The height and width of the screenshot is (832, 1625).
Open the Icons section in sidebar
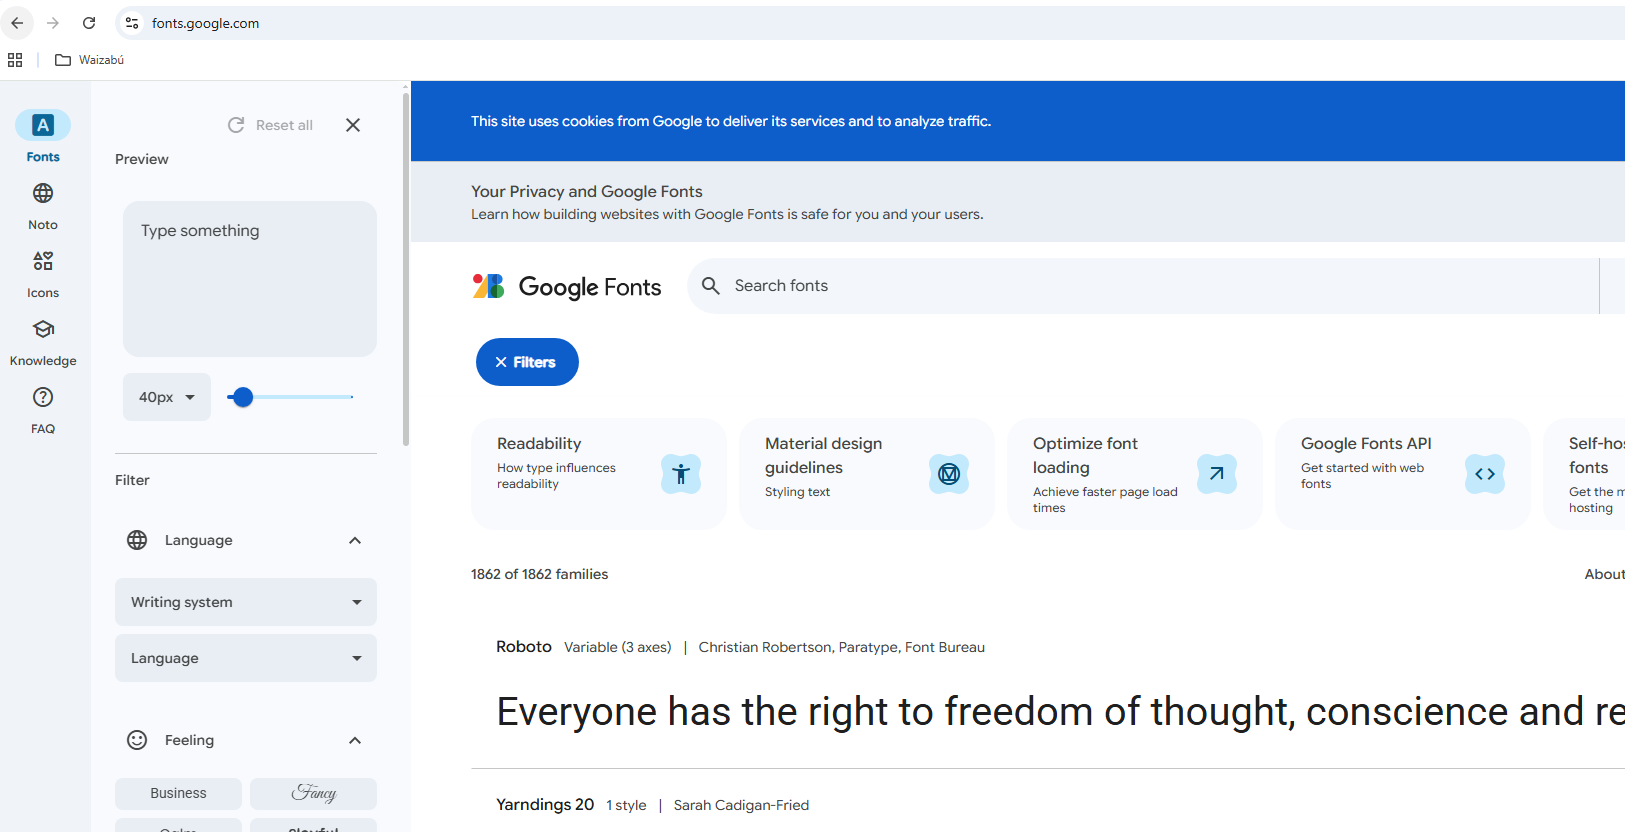click(x=43, y=273)
